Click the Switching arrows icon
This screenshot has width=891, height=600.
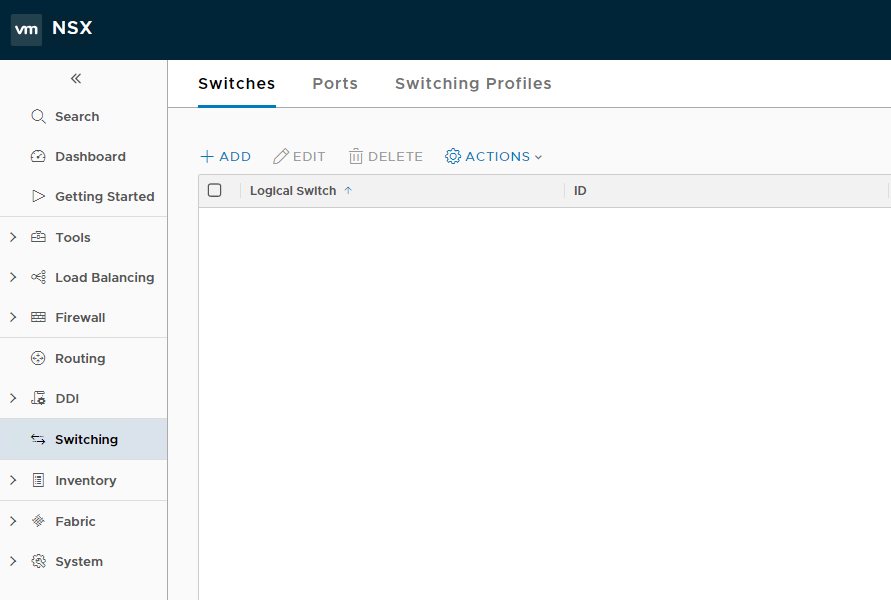38,439
